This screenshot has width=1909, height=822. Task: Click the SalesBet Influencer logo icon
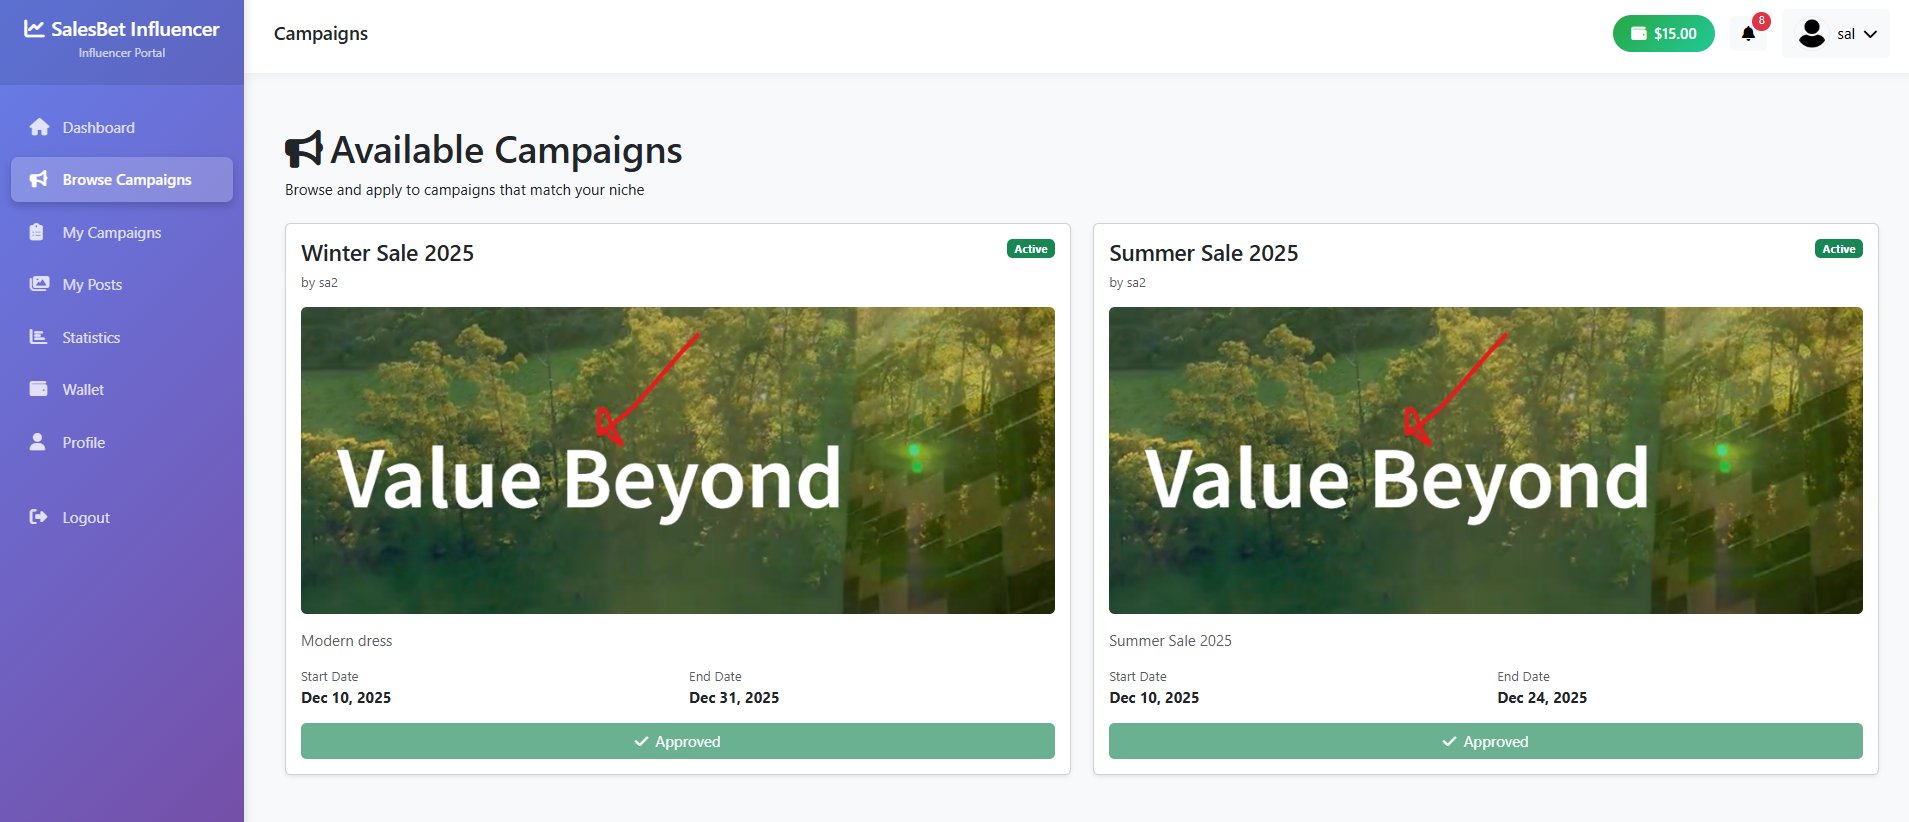click(x=34, y=28)
